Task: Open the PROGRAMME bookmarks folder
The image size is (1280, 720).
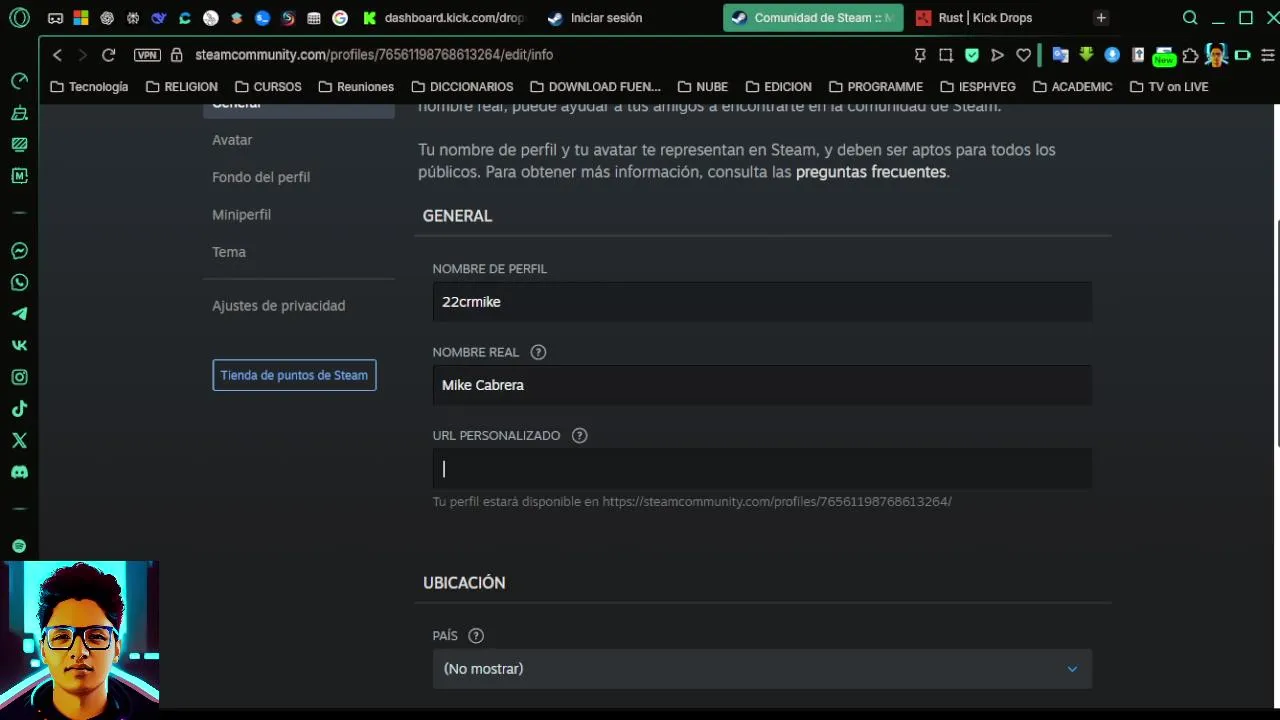Action: pyautogui.click(x=876, y=87)
